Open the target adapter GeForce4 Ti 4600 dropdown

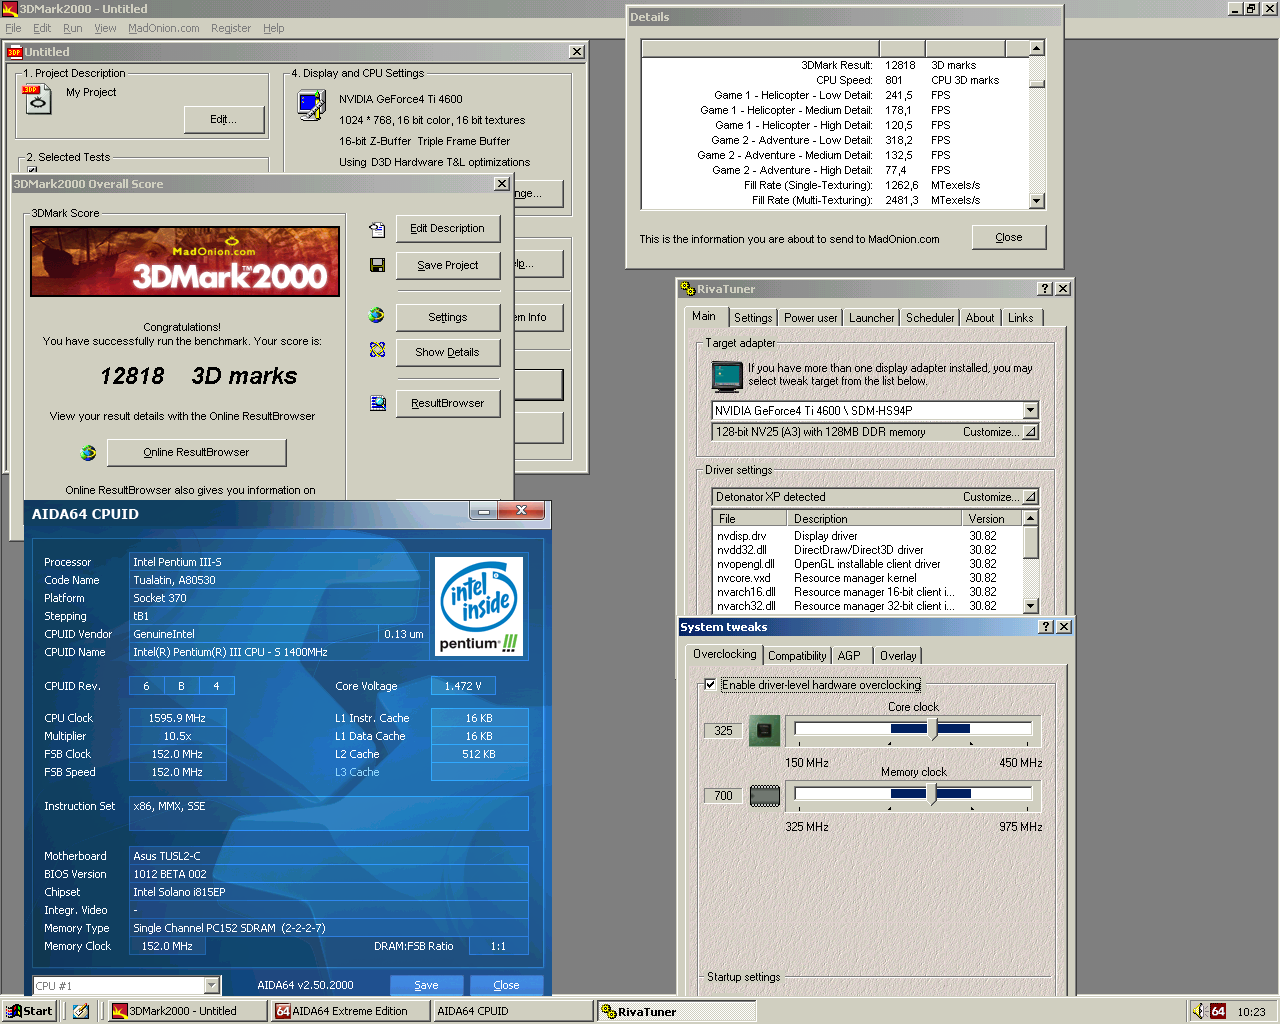(1030, 411)
